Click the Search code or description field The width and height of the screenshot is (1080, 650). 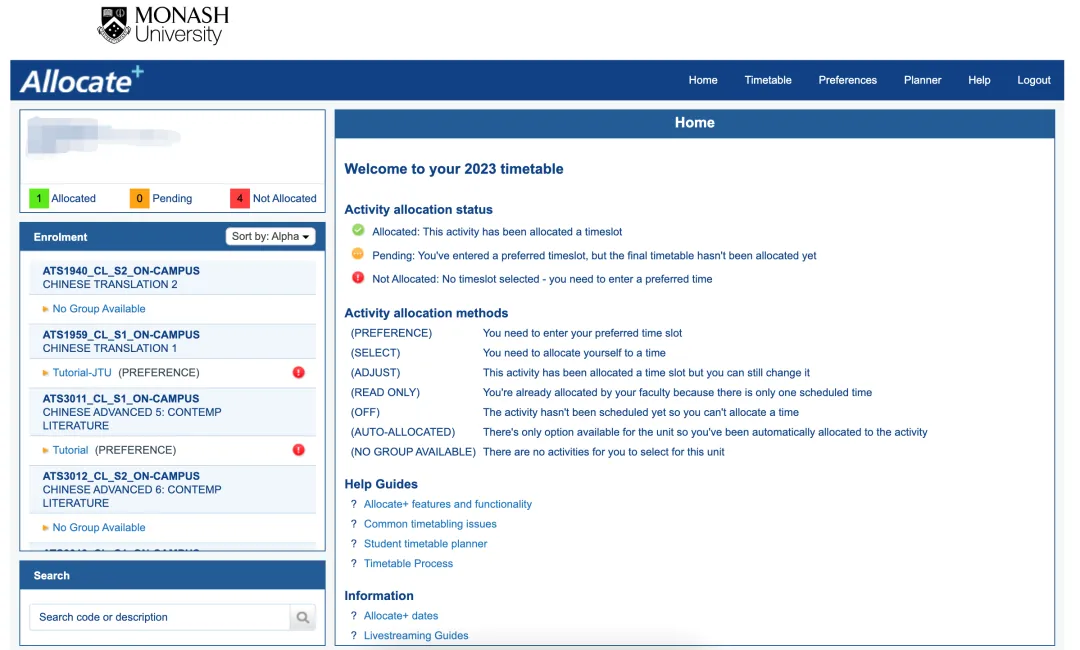pyautogui.click(x=160, y=617)
